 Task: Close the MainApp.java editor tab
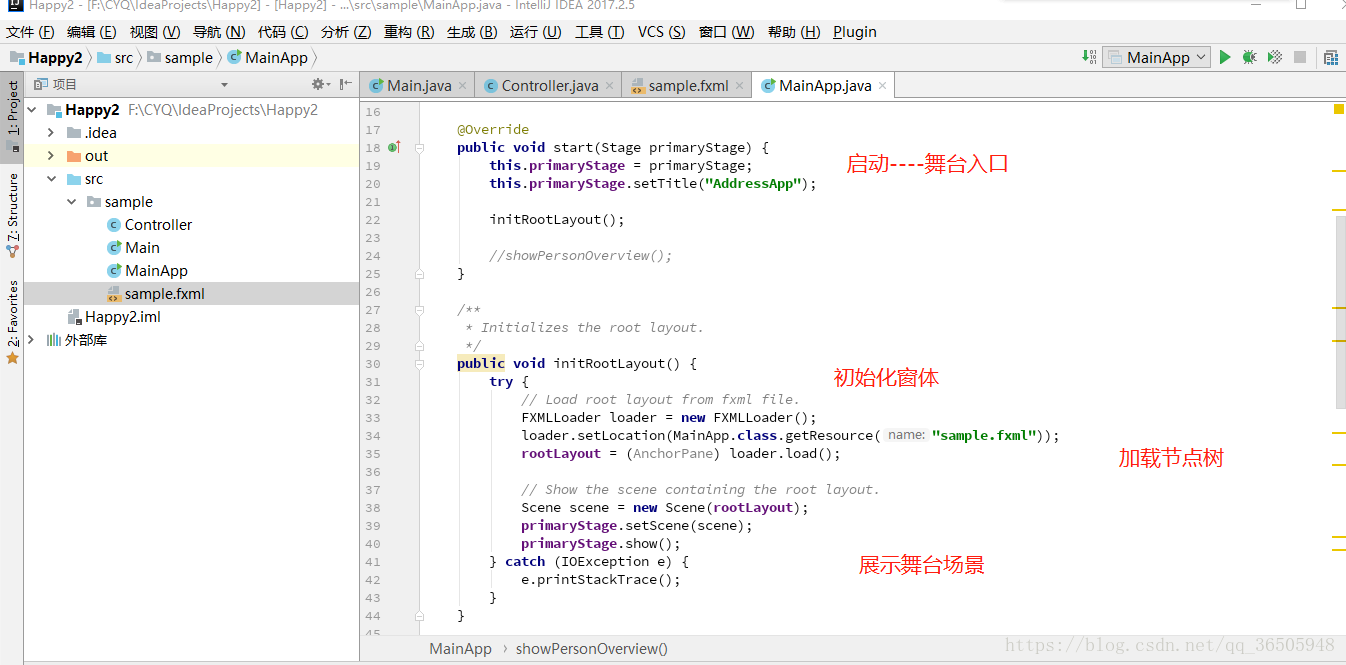882,86
